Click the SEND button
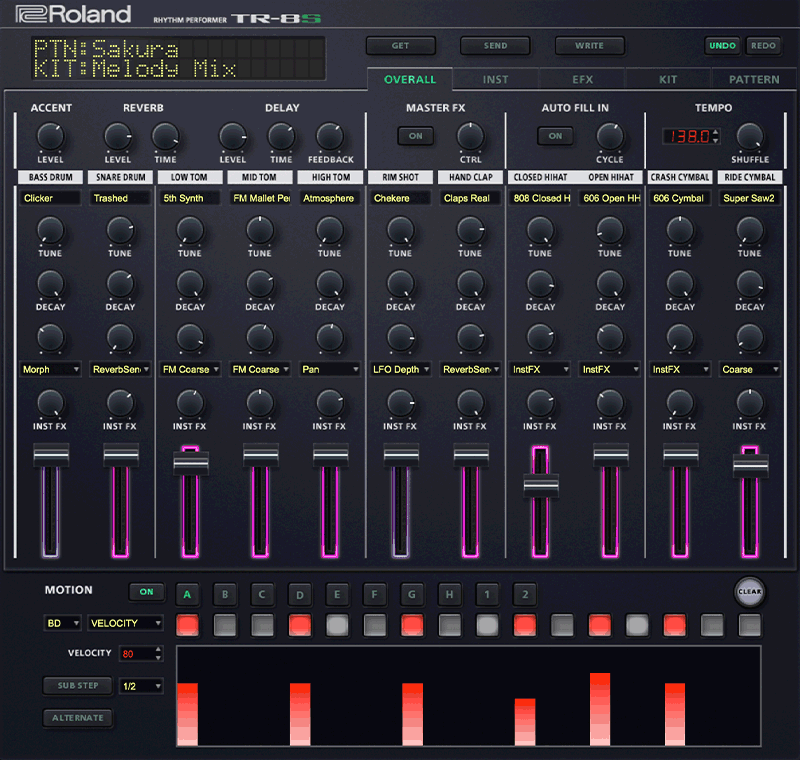 pyautogui.click(x=495, y=46)
